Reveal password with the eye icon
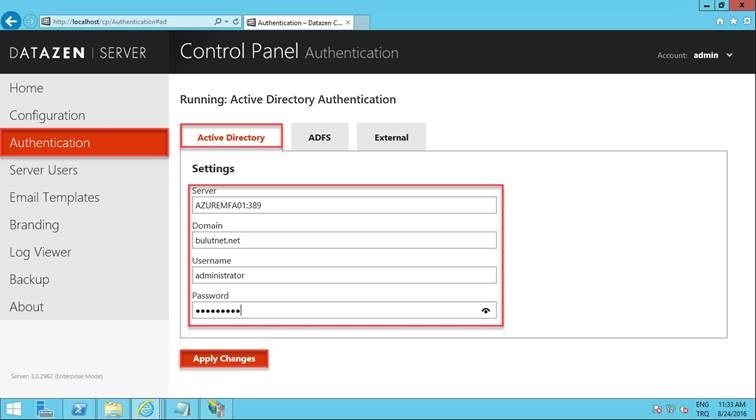This screenshot has height=420, width=756. (x=486, y=311)
